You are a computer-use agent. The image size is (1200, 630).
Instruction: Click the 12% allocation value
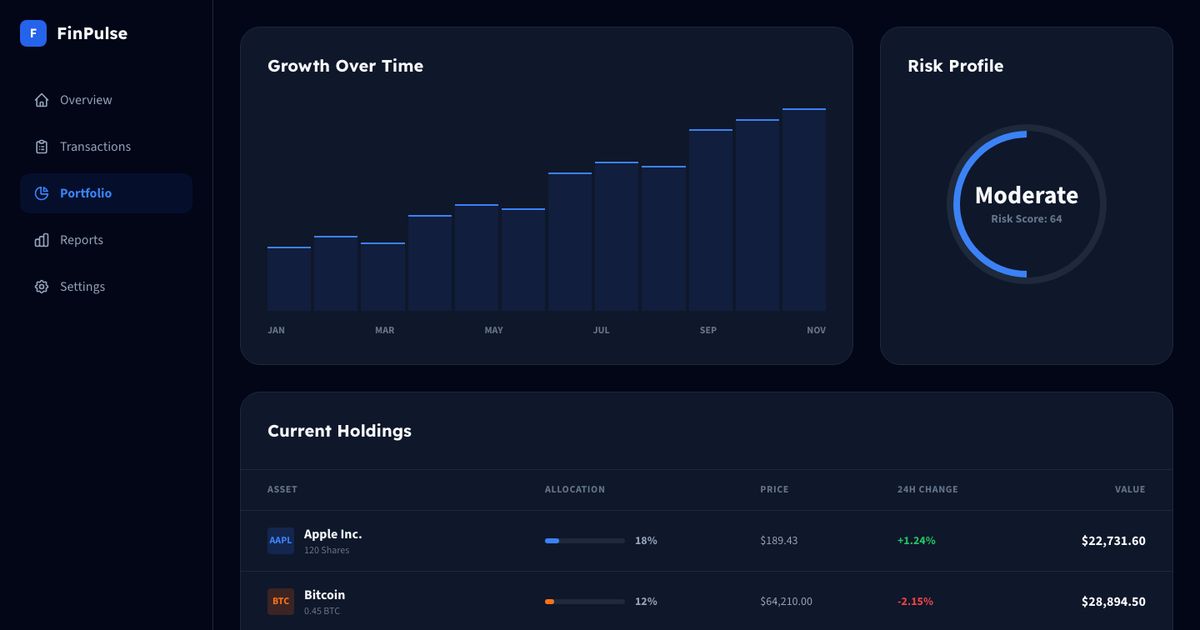click(x=646, y=602)
